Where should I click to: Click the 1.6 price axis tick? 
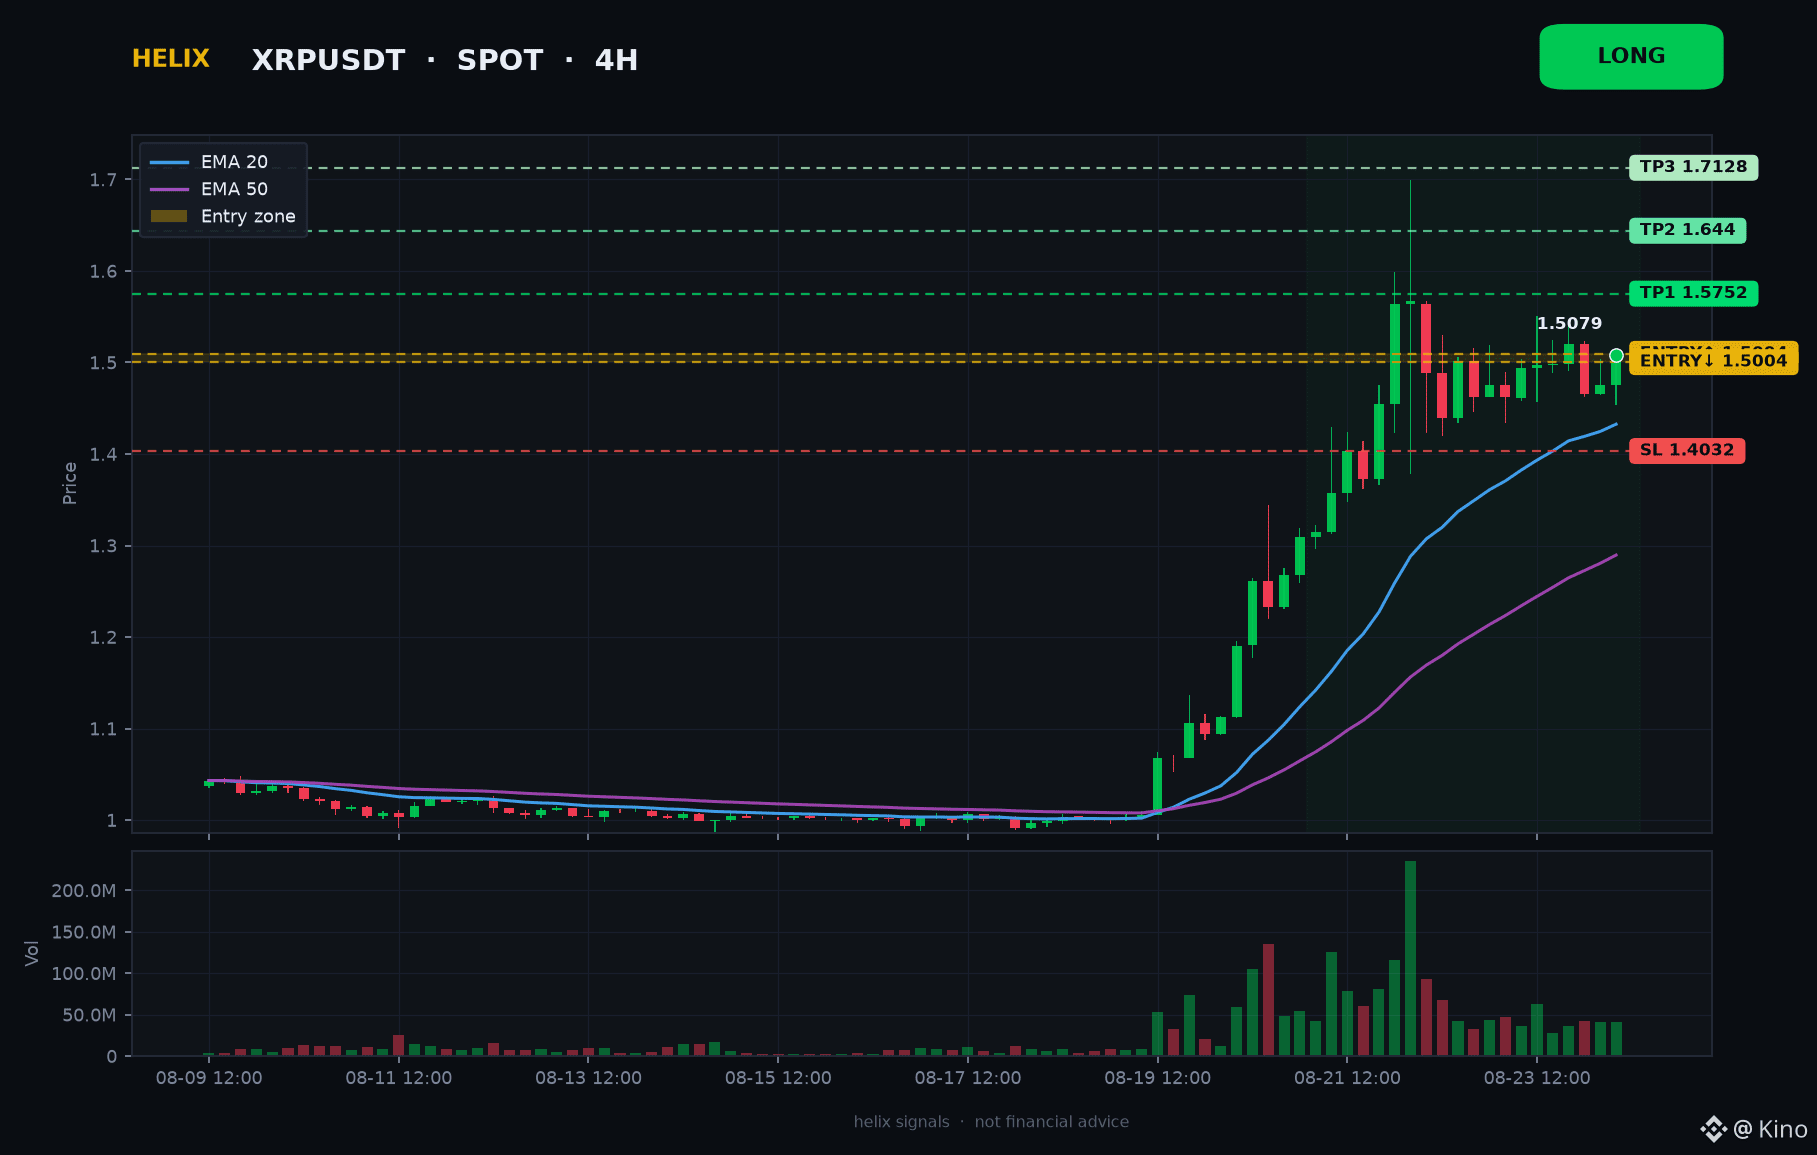coord(103,272)
